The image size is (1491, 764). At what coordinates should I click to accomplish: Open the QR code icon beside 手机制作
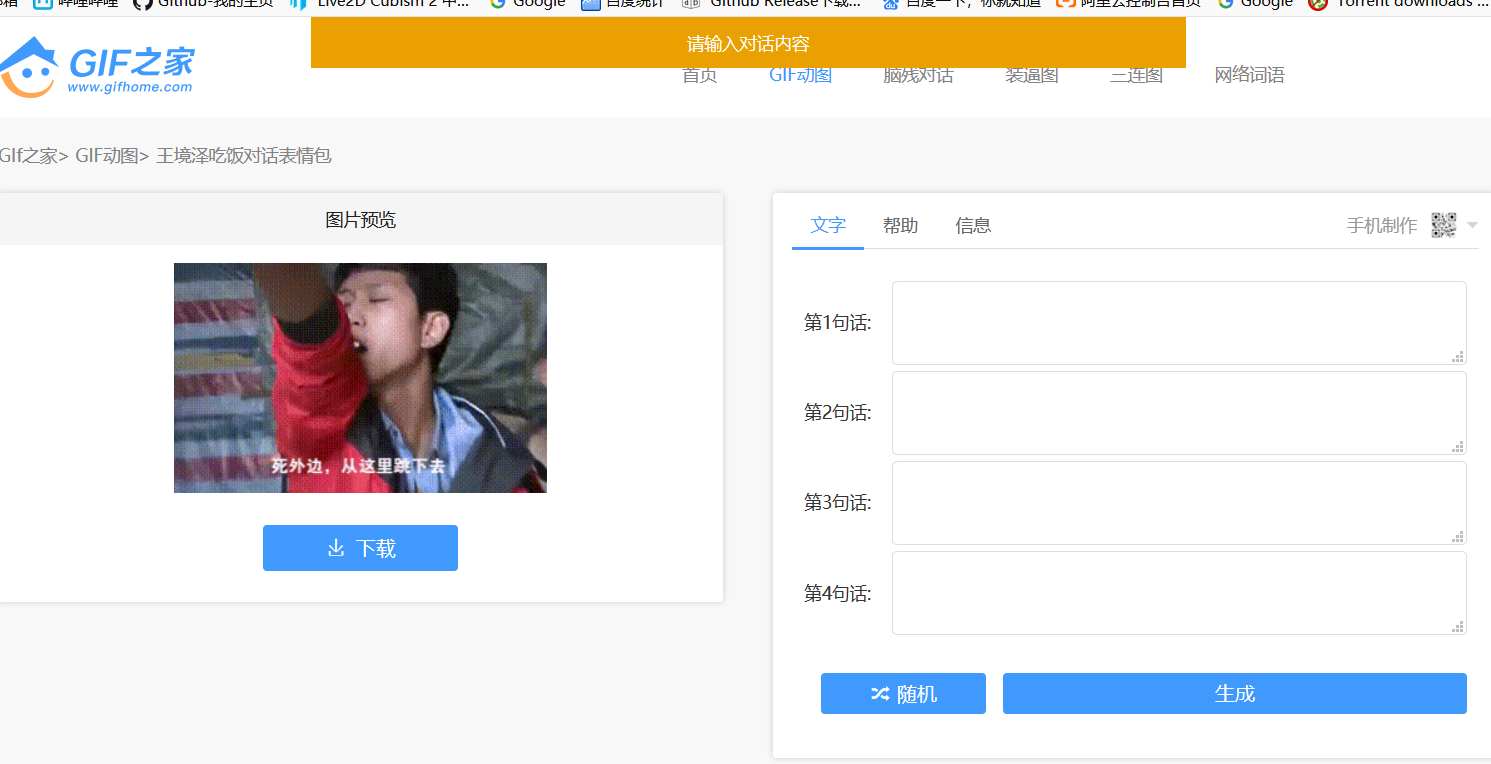[1443, 225]
